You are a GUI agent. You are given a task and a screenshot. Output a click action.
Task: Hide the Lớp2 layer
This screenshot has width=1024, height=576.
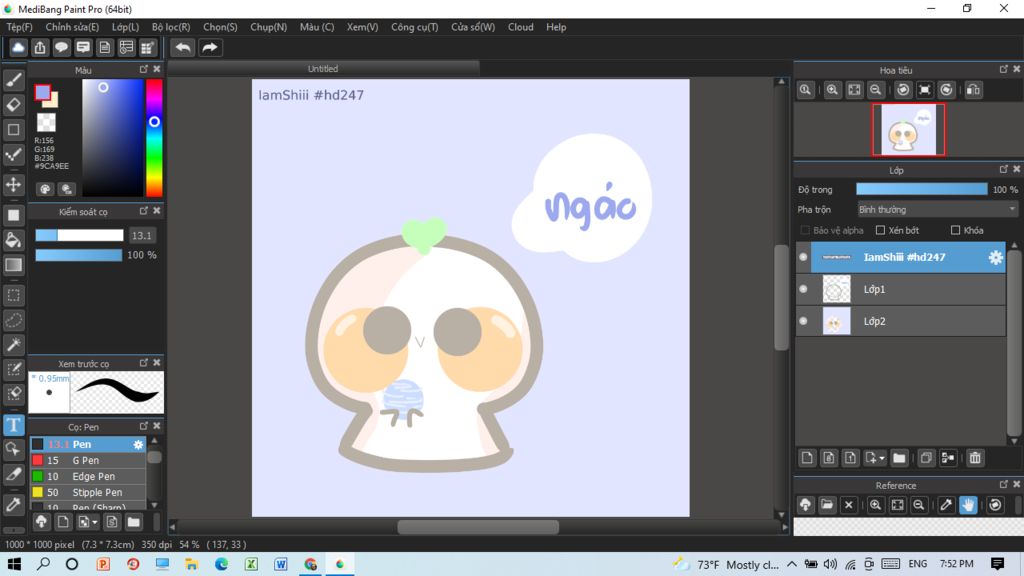click(803, 321)
